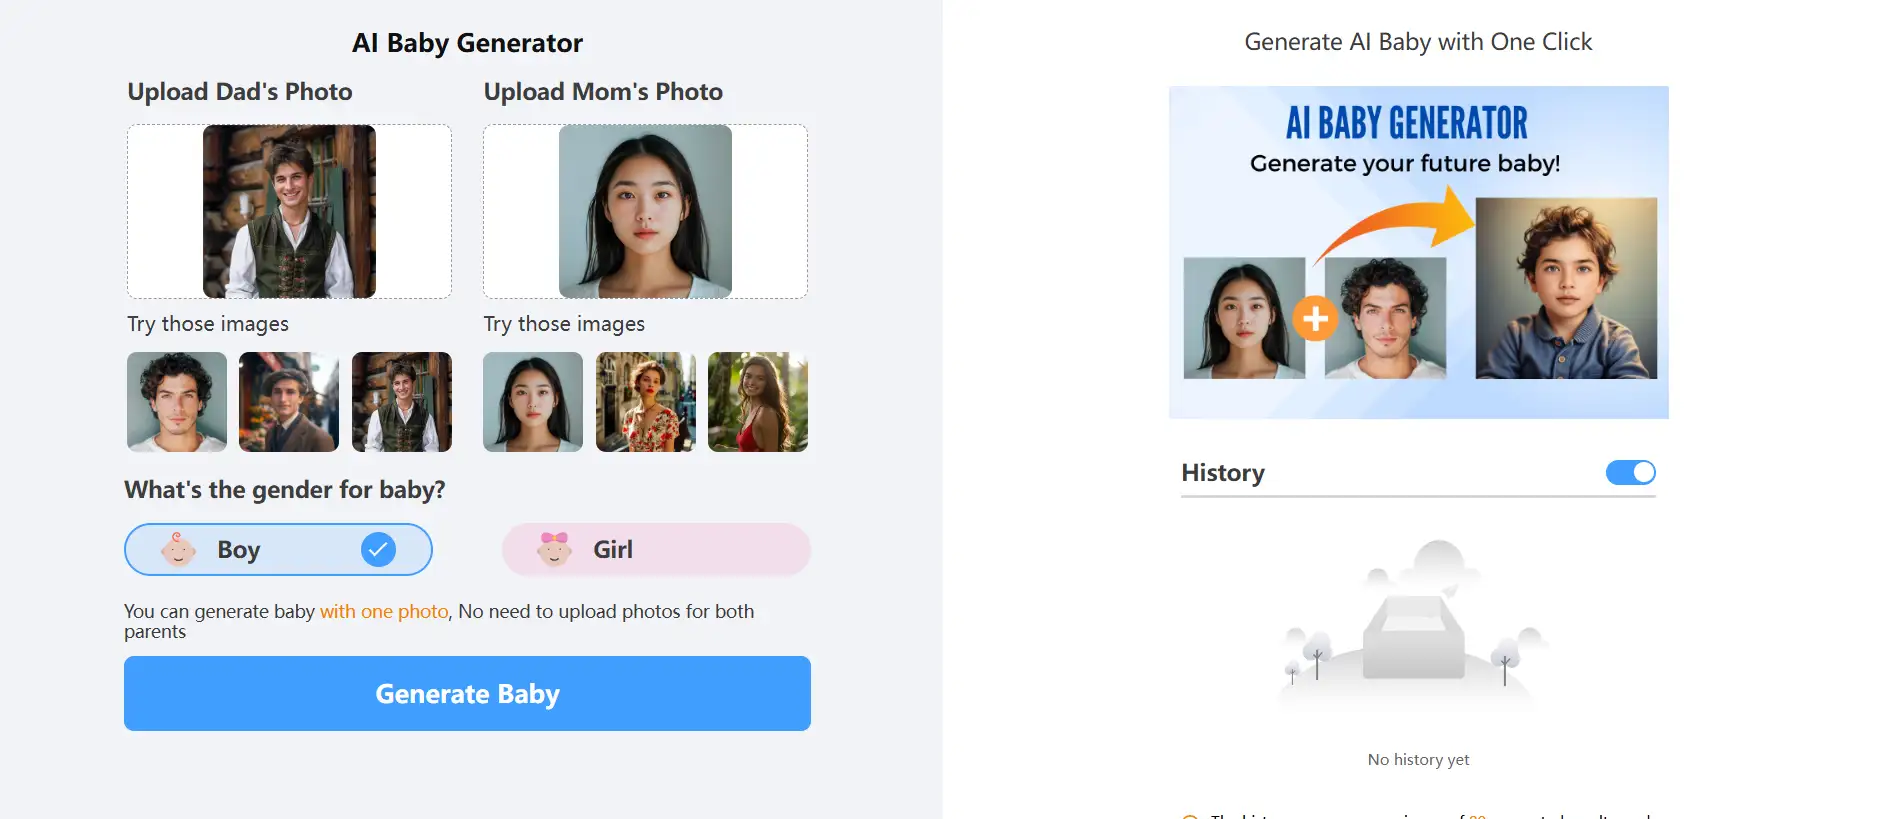Select Girl as baby gender

coord(655,549)
